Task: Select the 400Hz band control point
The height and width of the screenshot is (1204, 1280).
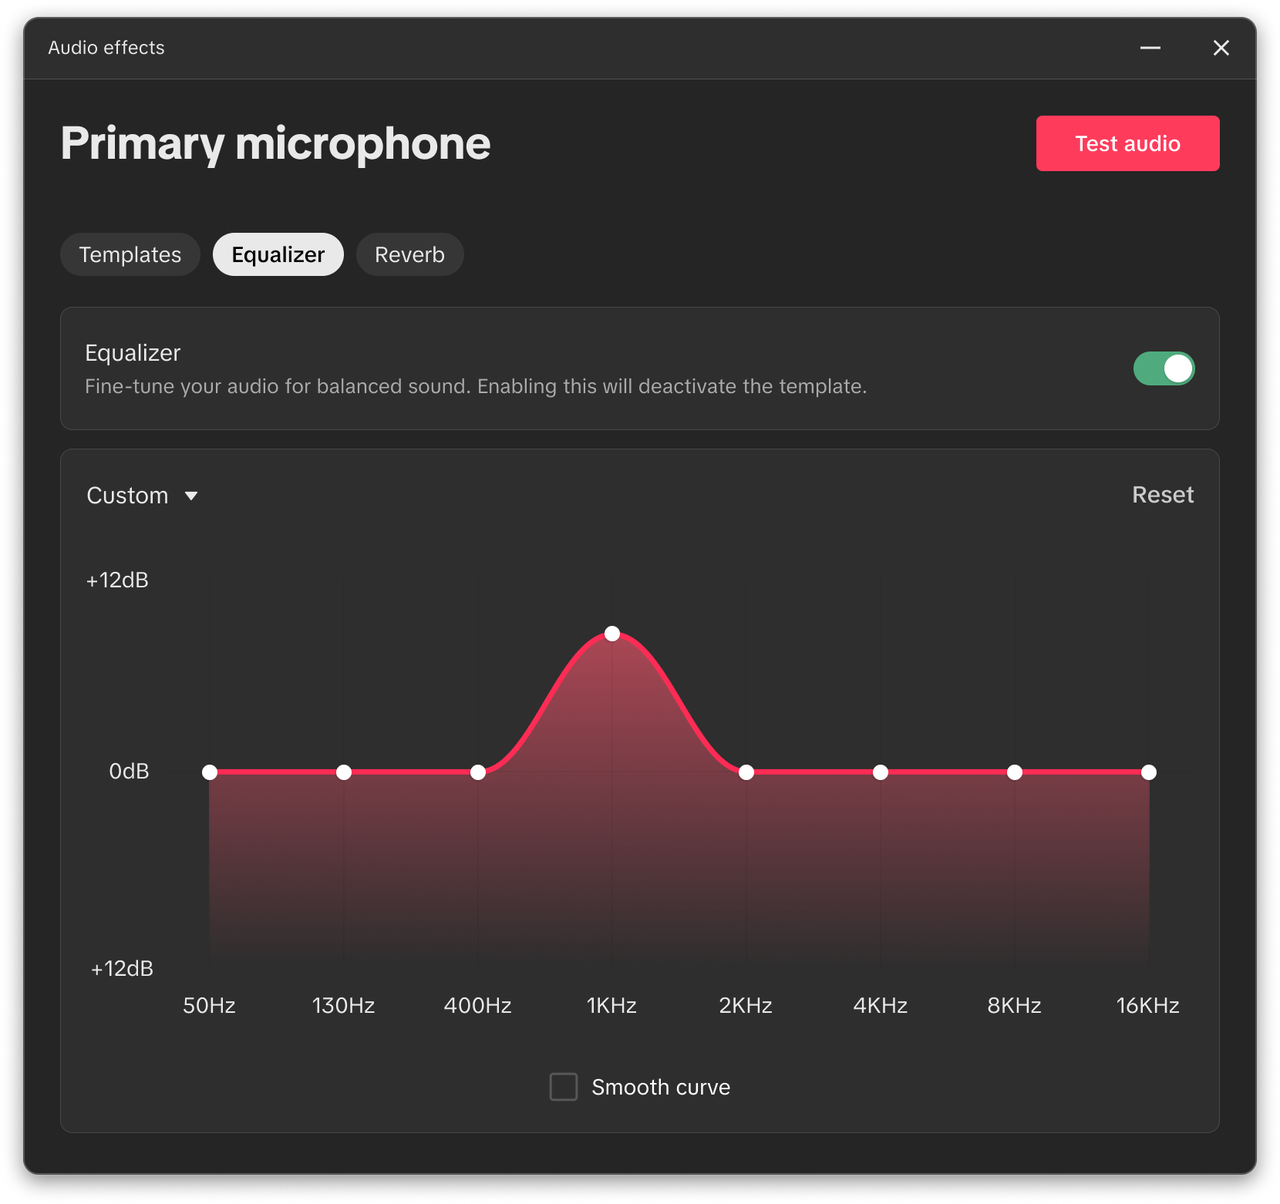Action: (x=478, y=772)
